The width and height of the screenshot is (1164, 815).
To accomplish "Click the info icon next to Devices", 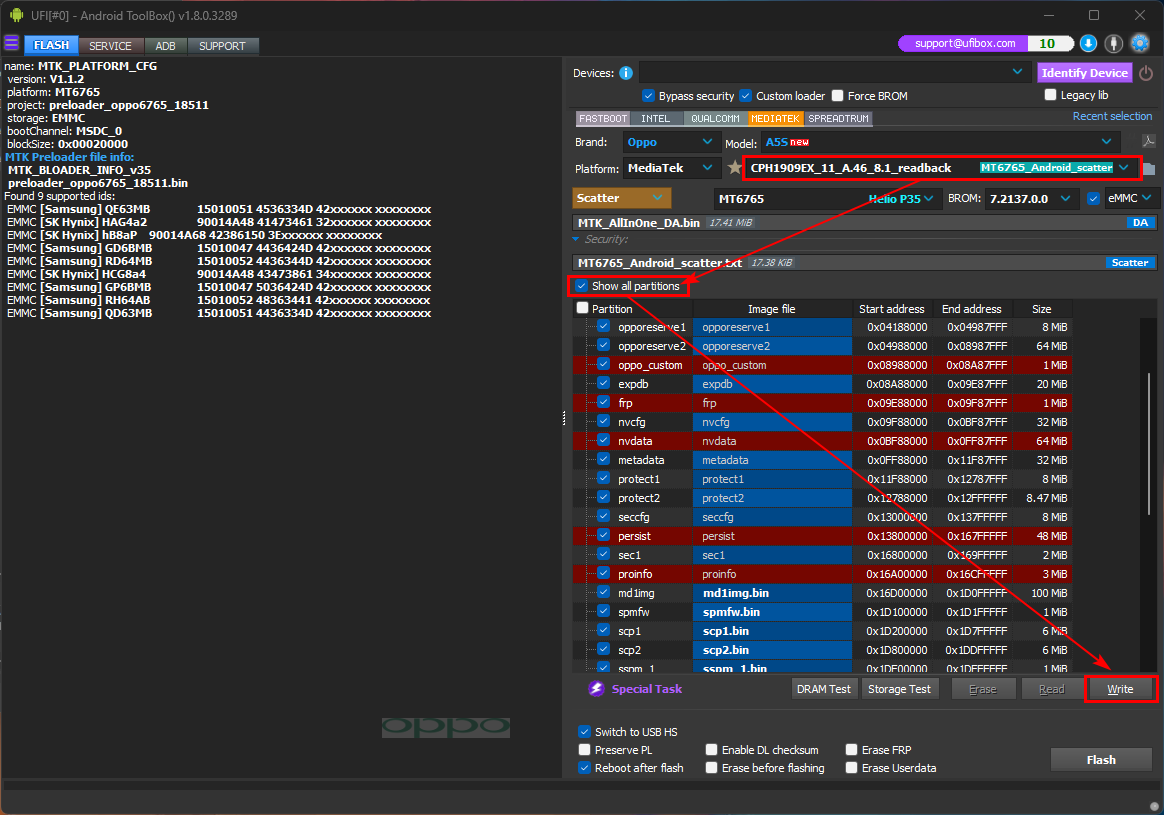I will point(626,73).
